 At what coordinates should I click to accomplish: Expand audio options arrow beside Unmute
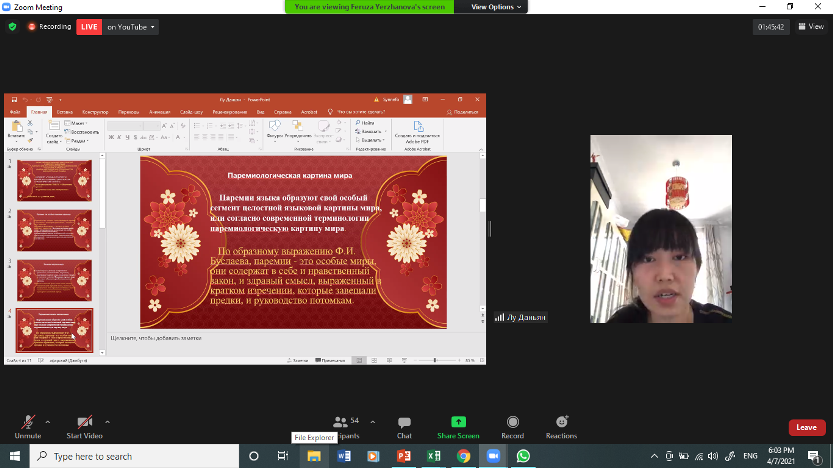coord(49,421)
